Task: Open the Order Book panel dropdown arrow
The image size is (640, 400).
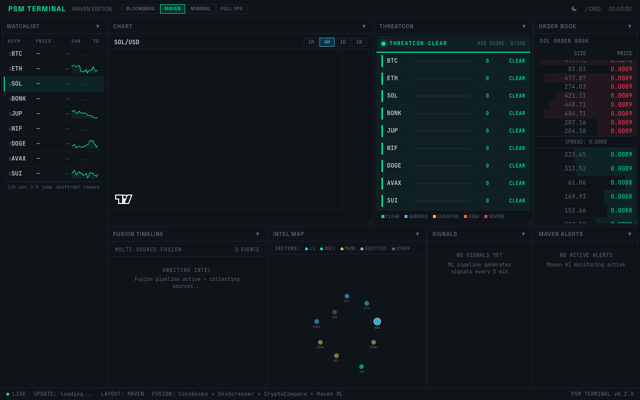Action: click(630, 27)
